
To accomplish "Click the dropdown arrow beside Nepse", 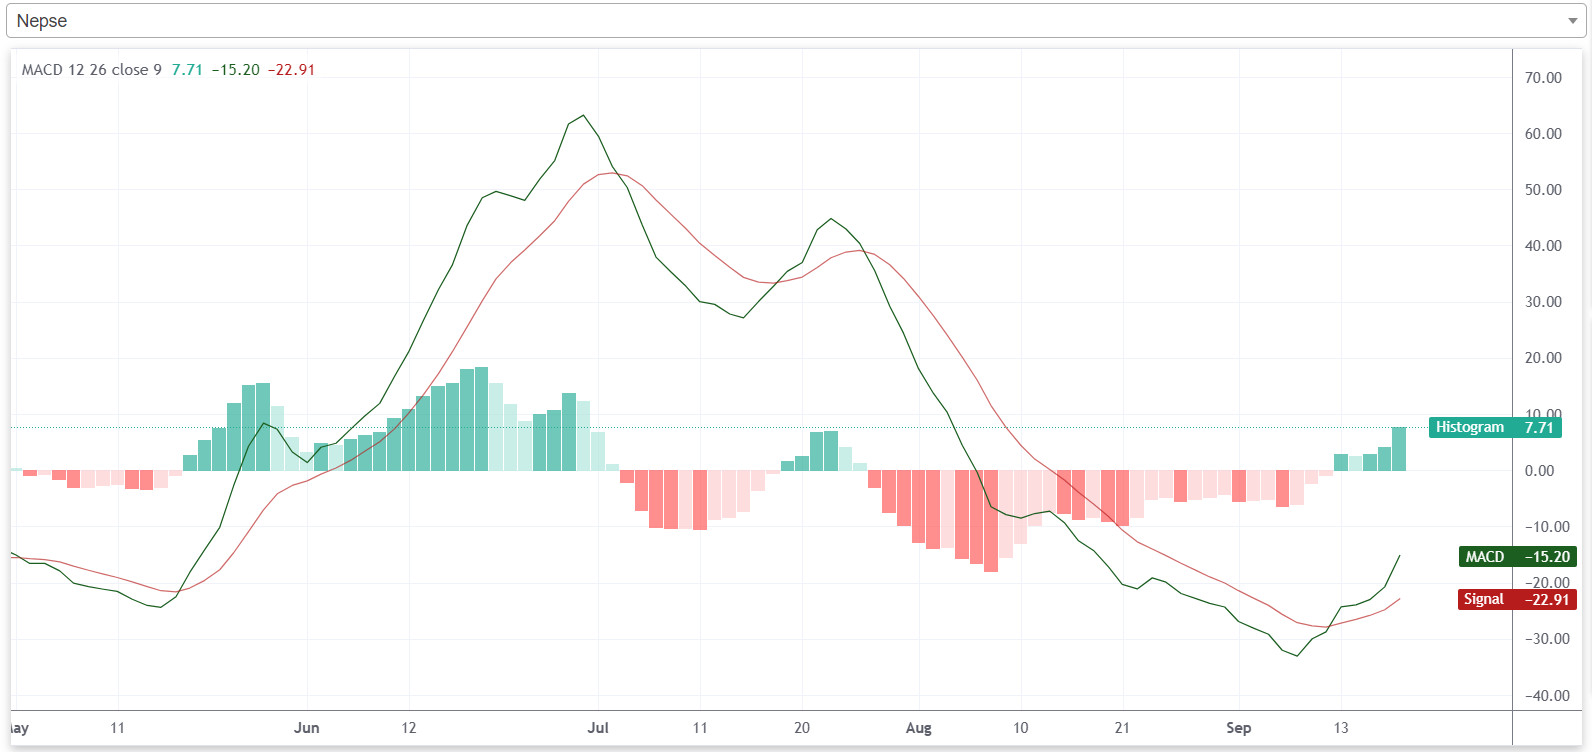I will coord(1572,21).
